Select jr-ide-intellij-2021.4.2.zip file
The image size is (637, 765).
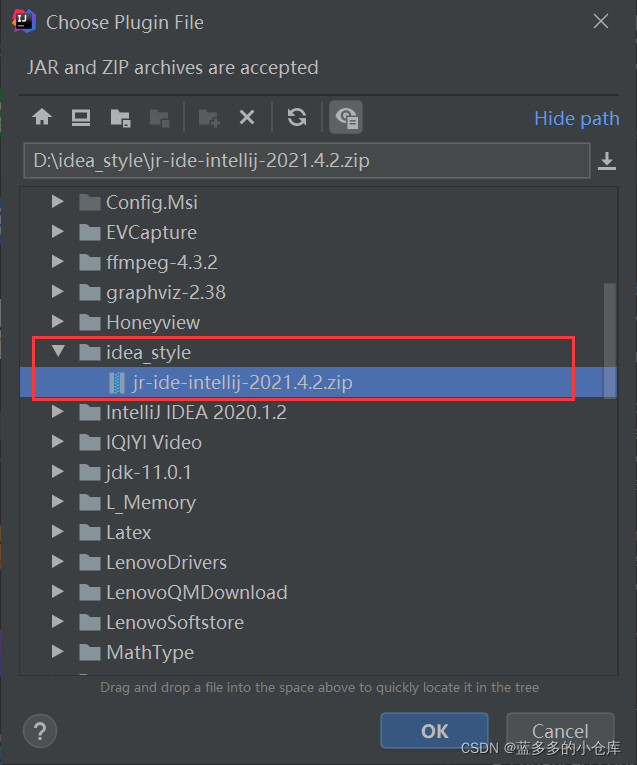tap(318, 382)
